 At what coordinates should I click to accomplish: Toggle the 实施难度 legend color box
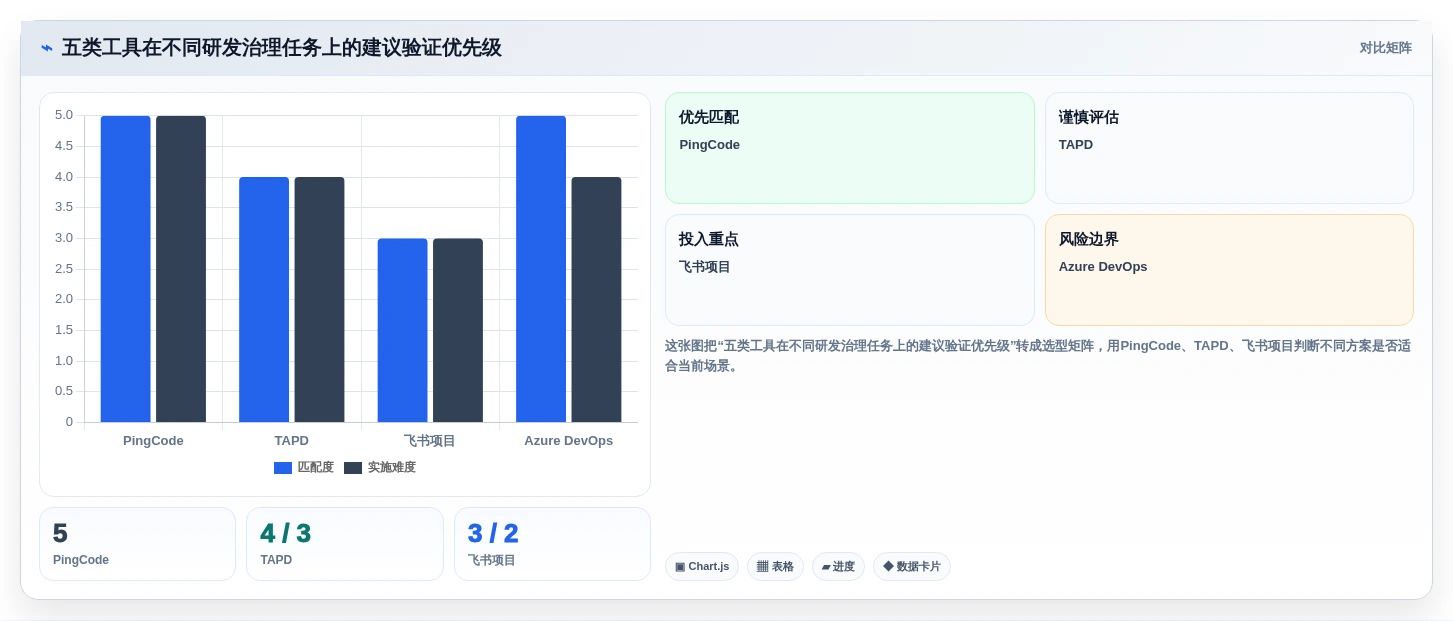pyautogui.click(x=353, y=468)
